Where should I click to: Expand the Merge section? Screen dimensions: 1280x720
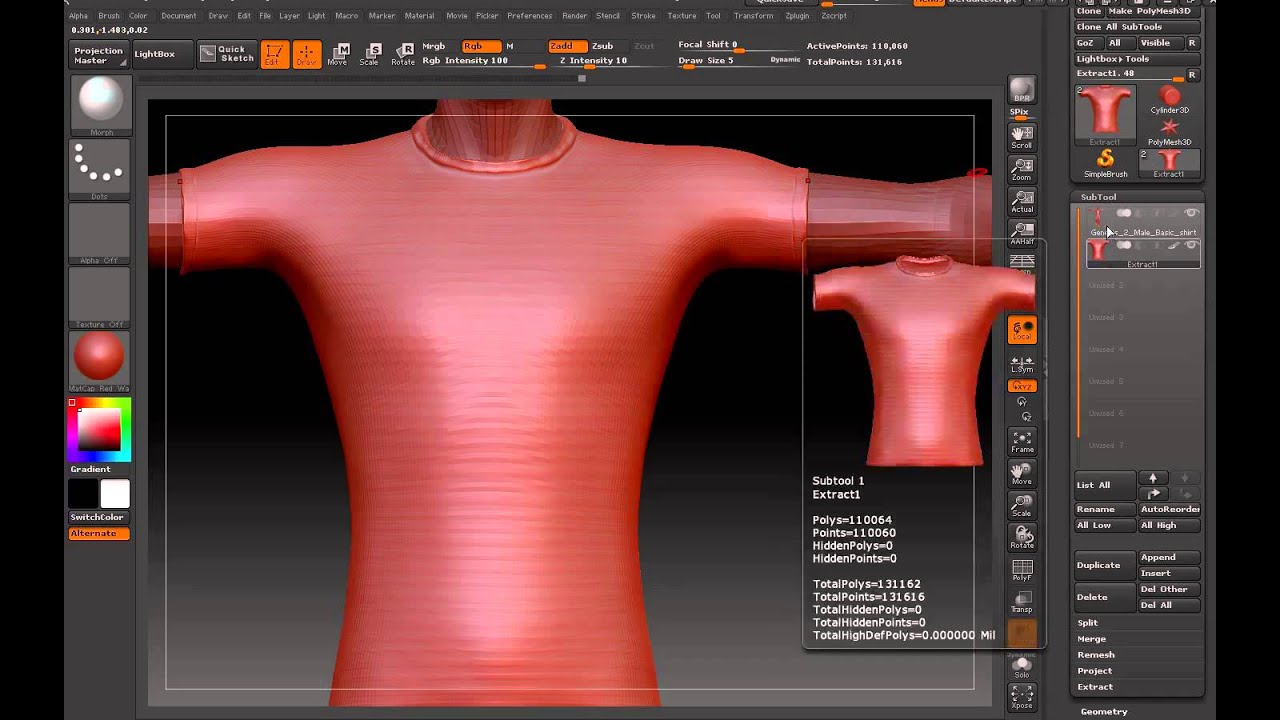[x=1091, y=639]
